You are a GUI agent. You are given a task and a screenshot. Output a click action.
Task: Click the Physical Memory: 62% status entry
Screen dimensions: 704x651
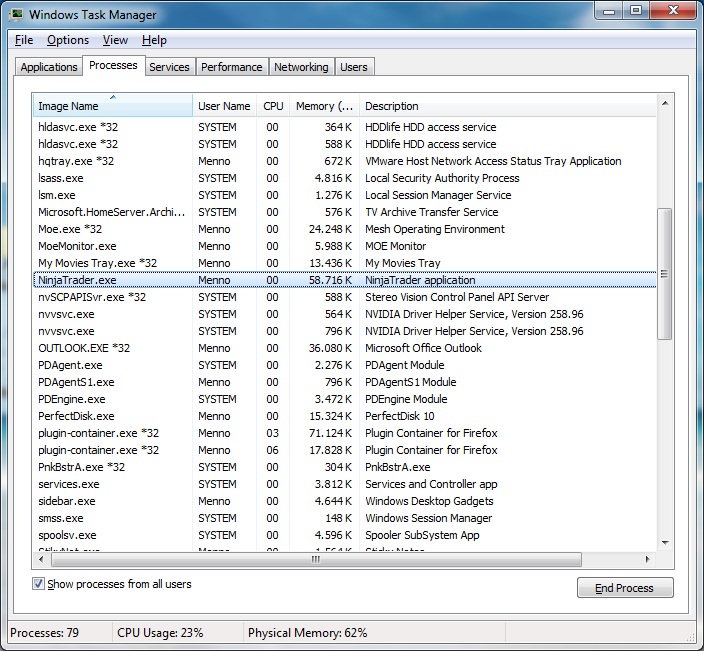[x=308, y=633]
